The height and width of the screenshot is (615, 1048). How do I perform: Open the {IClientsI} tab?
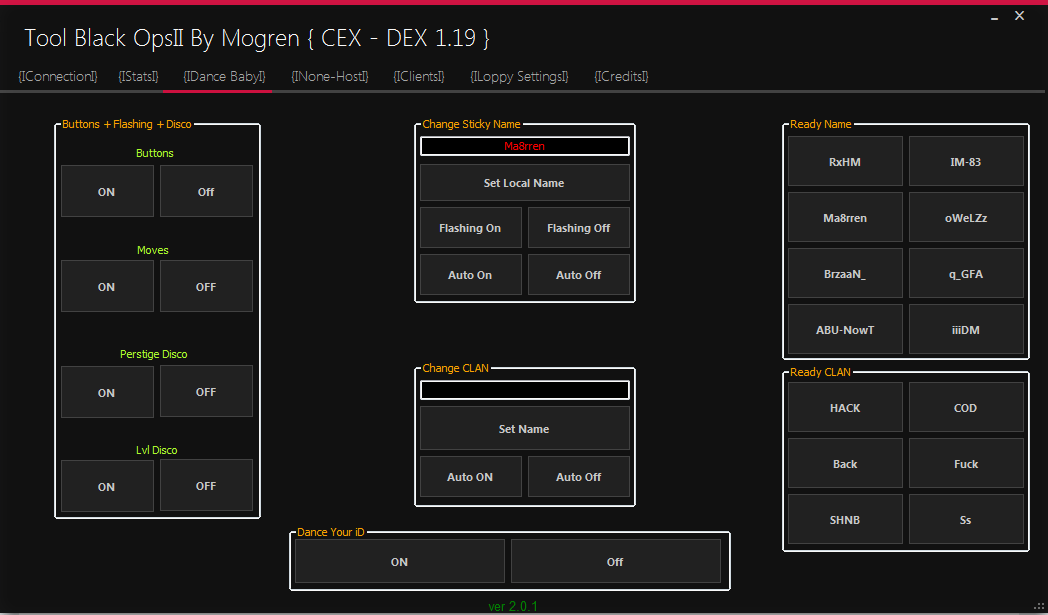pos(419,76)
